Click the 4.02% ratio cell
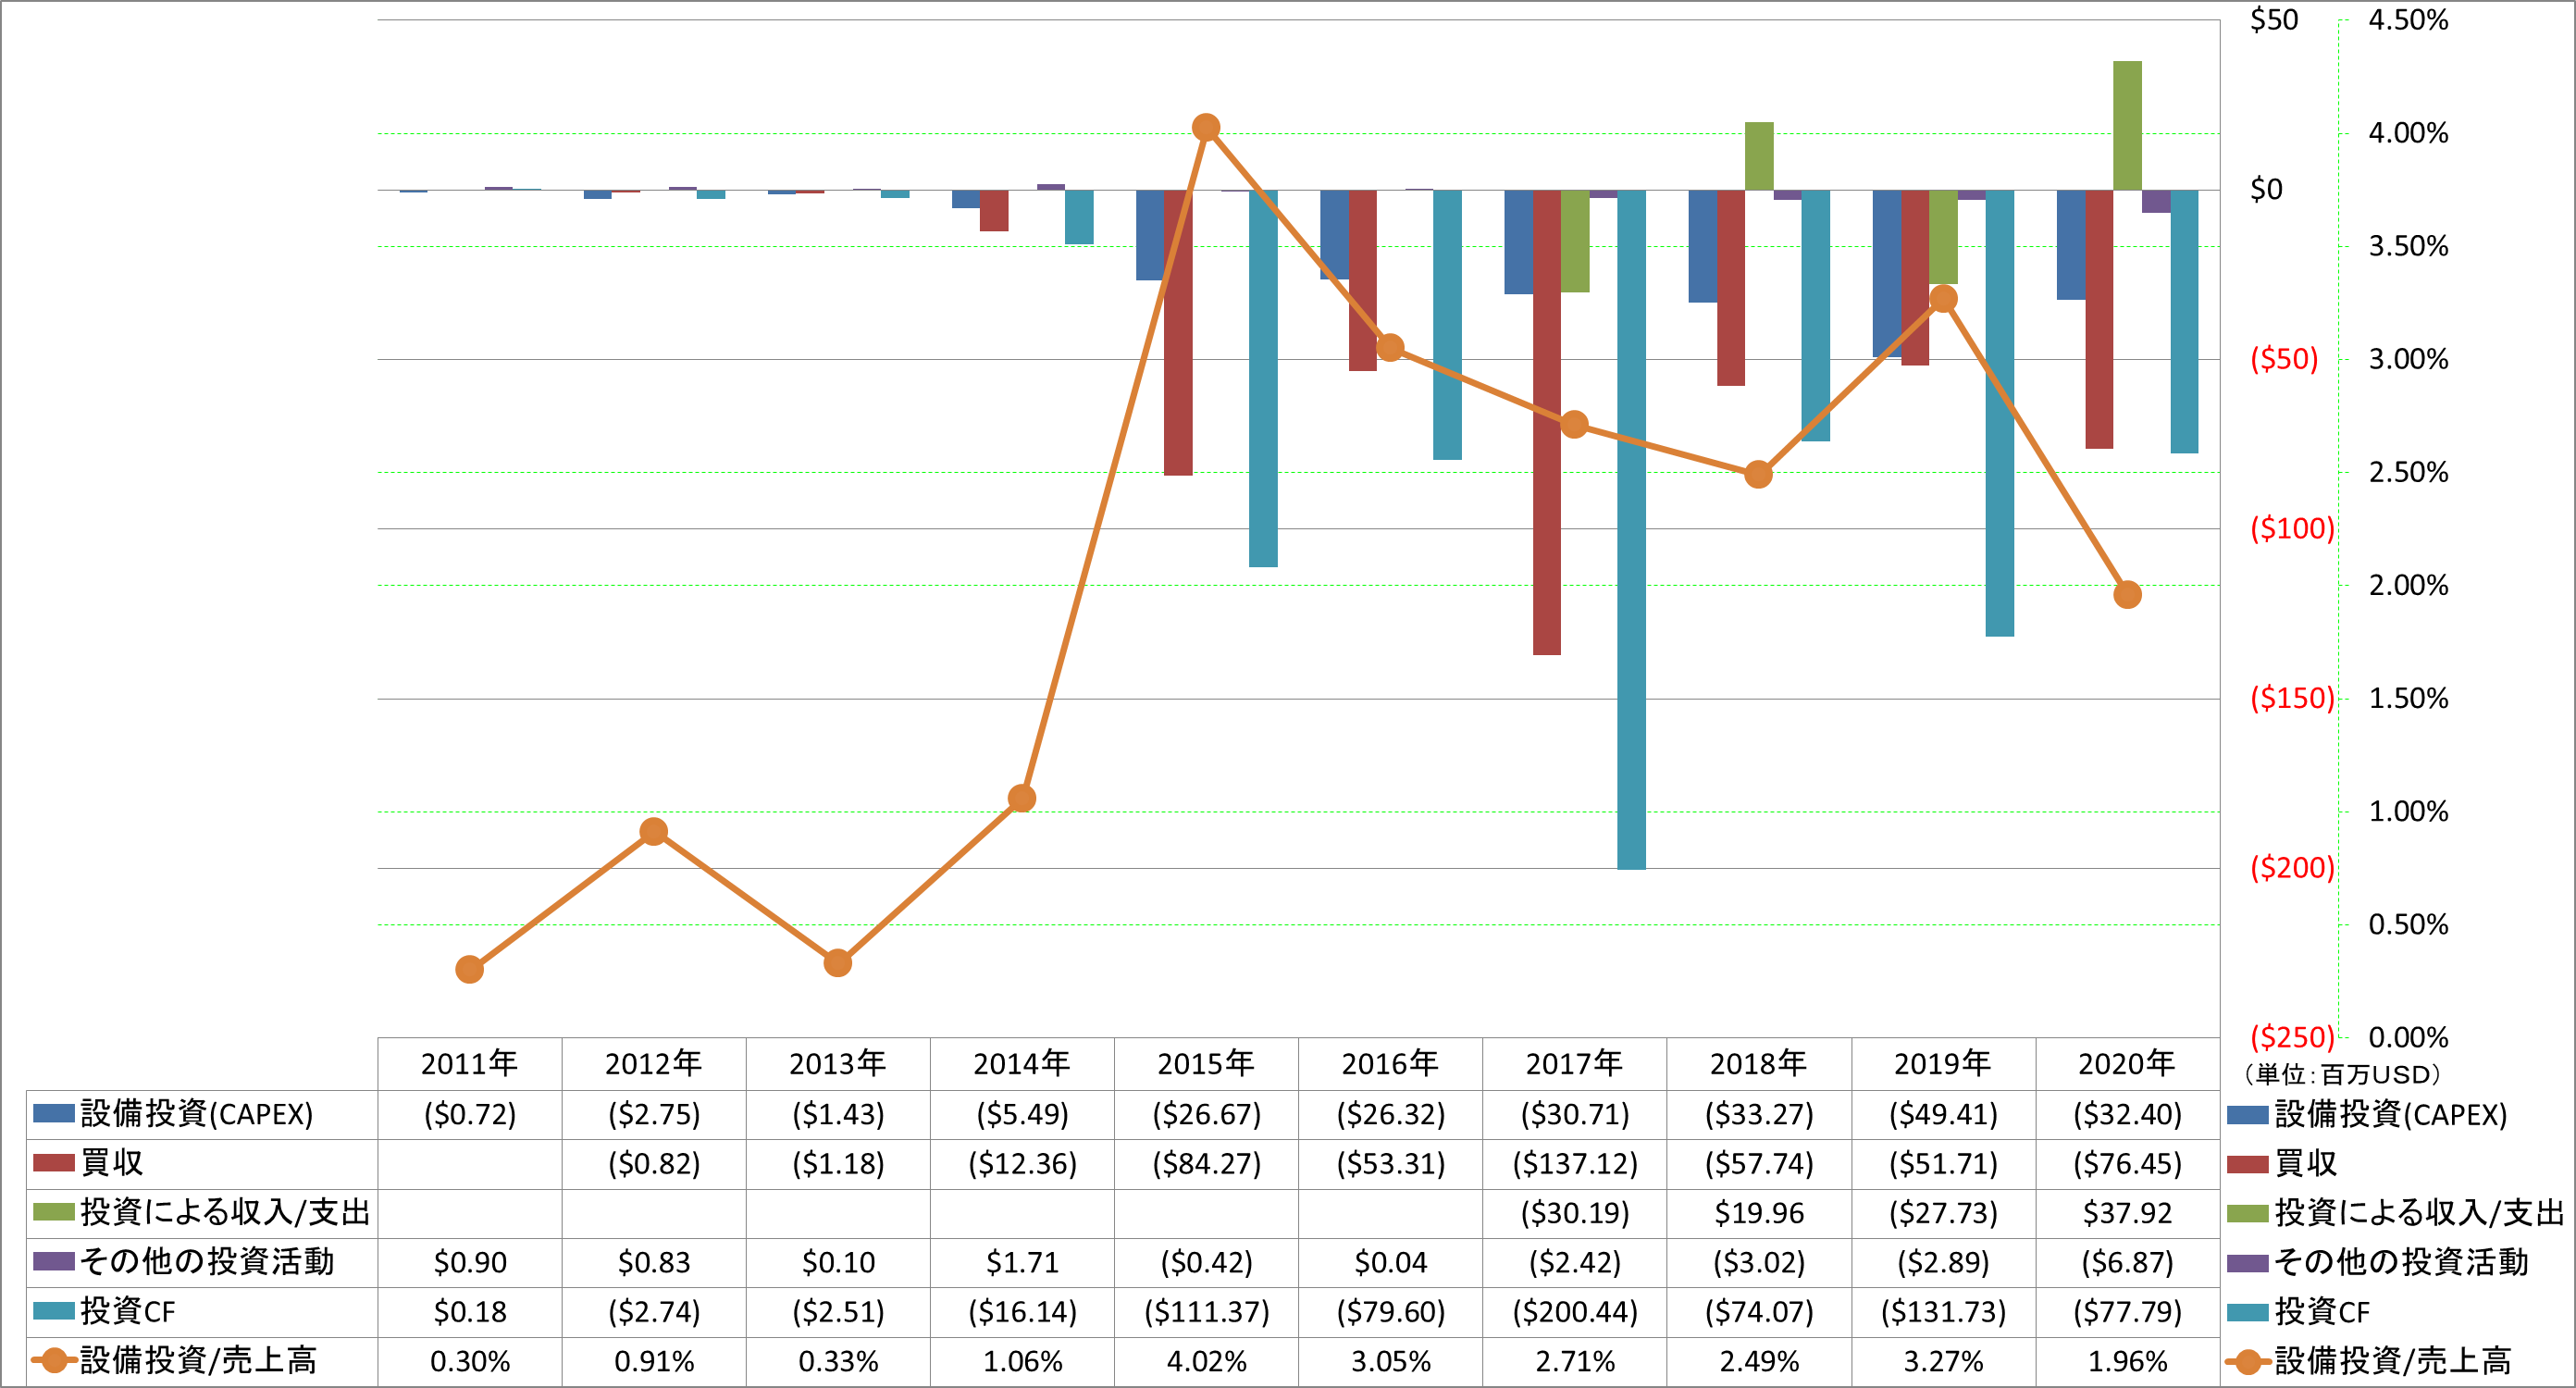The height and width of the screenshot is (1388, 2576). point(1206,1361)
